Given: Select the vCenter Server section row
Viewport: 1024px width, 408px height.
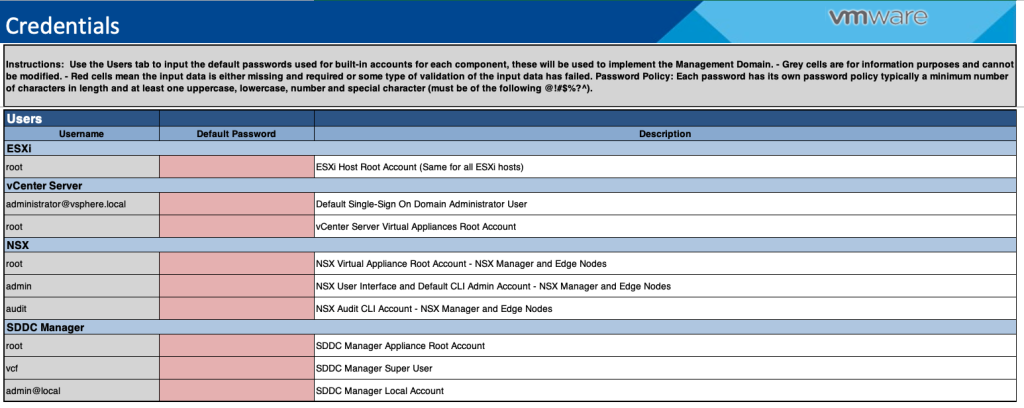Looking at the screenshot, I should click(x=510, y=185).
